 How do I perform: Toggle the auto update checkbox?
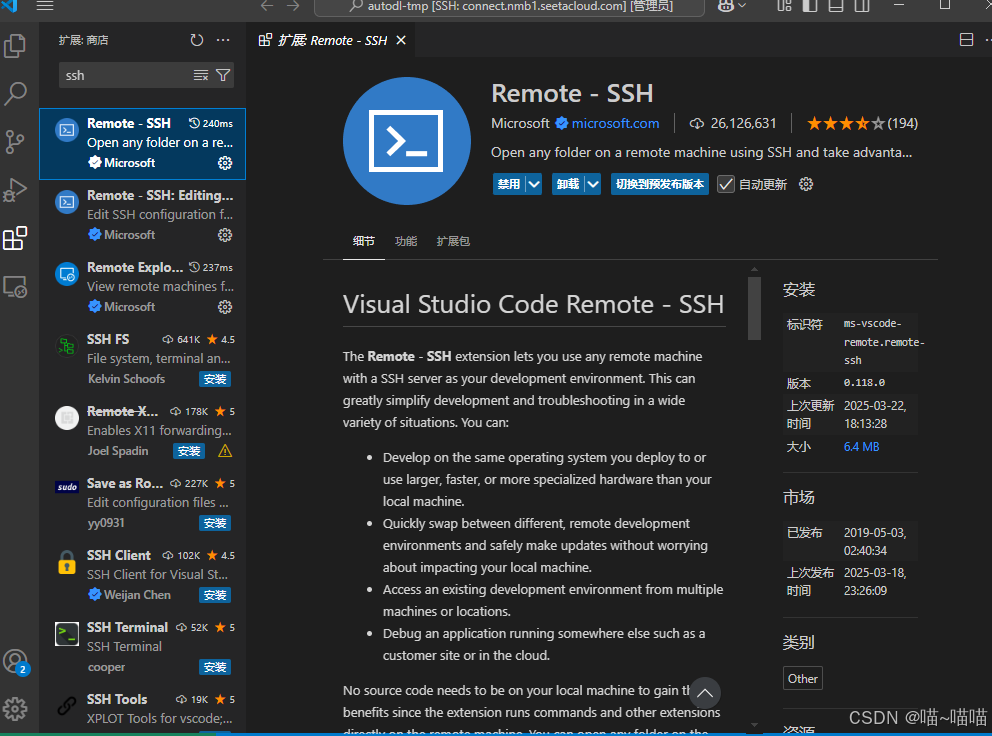[x=726, y=184]
